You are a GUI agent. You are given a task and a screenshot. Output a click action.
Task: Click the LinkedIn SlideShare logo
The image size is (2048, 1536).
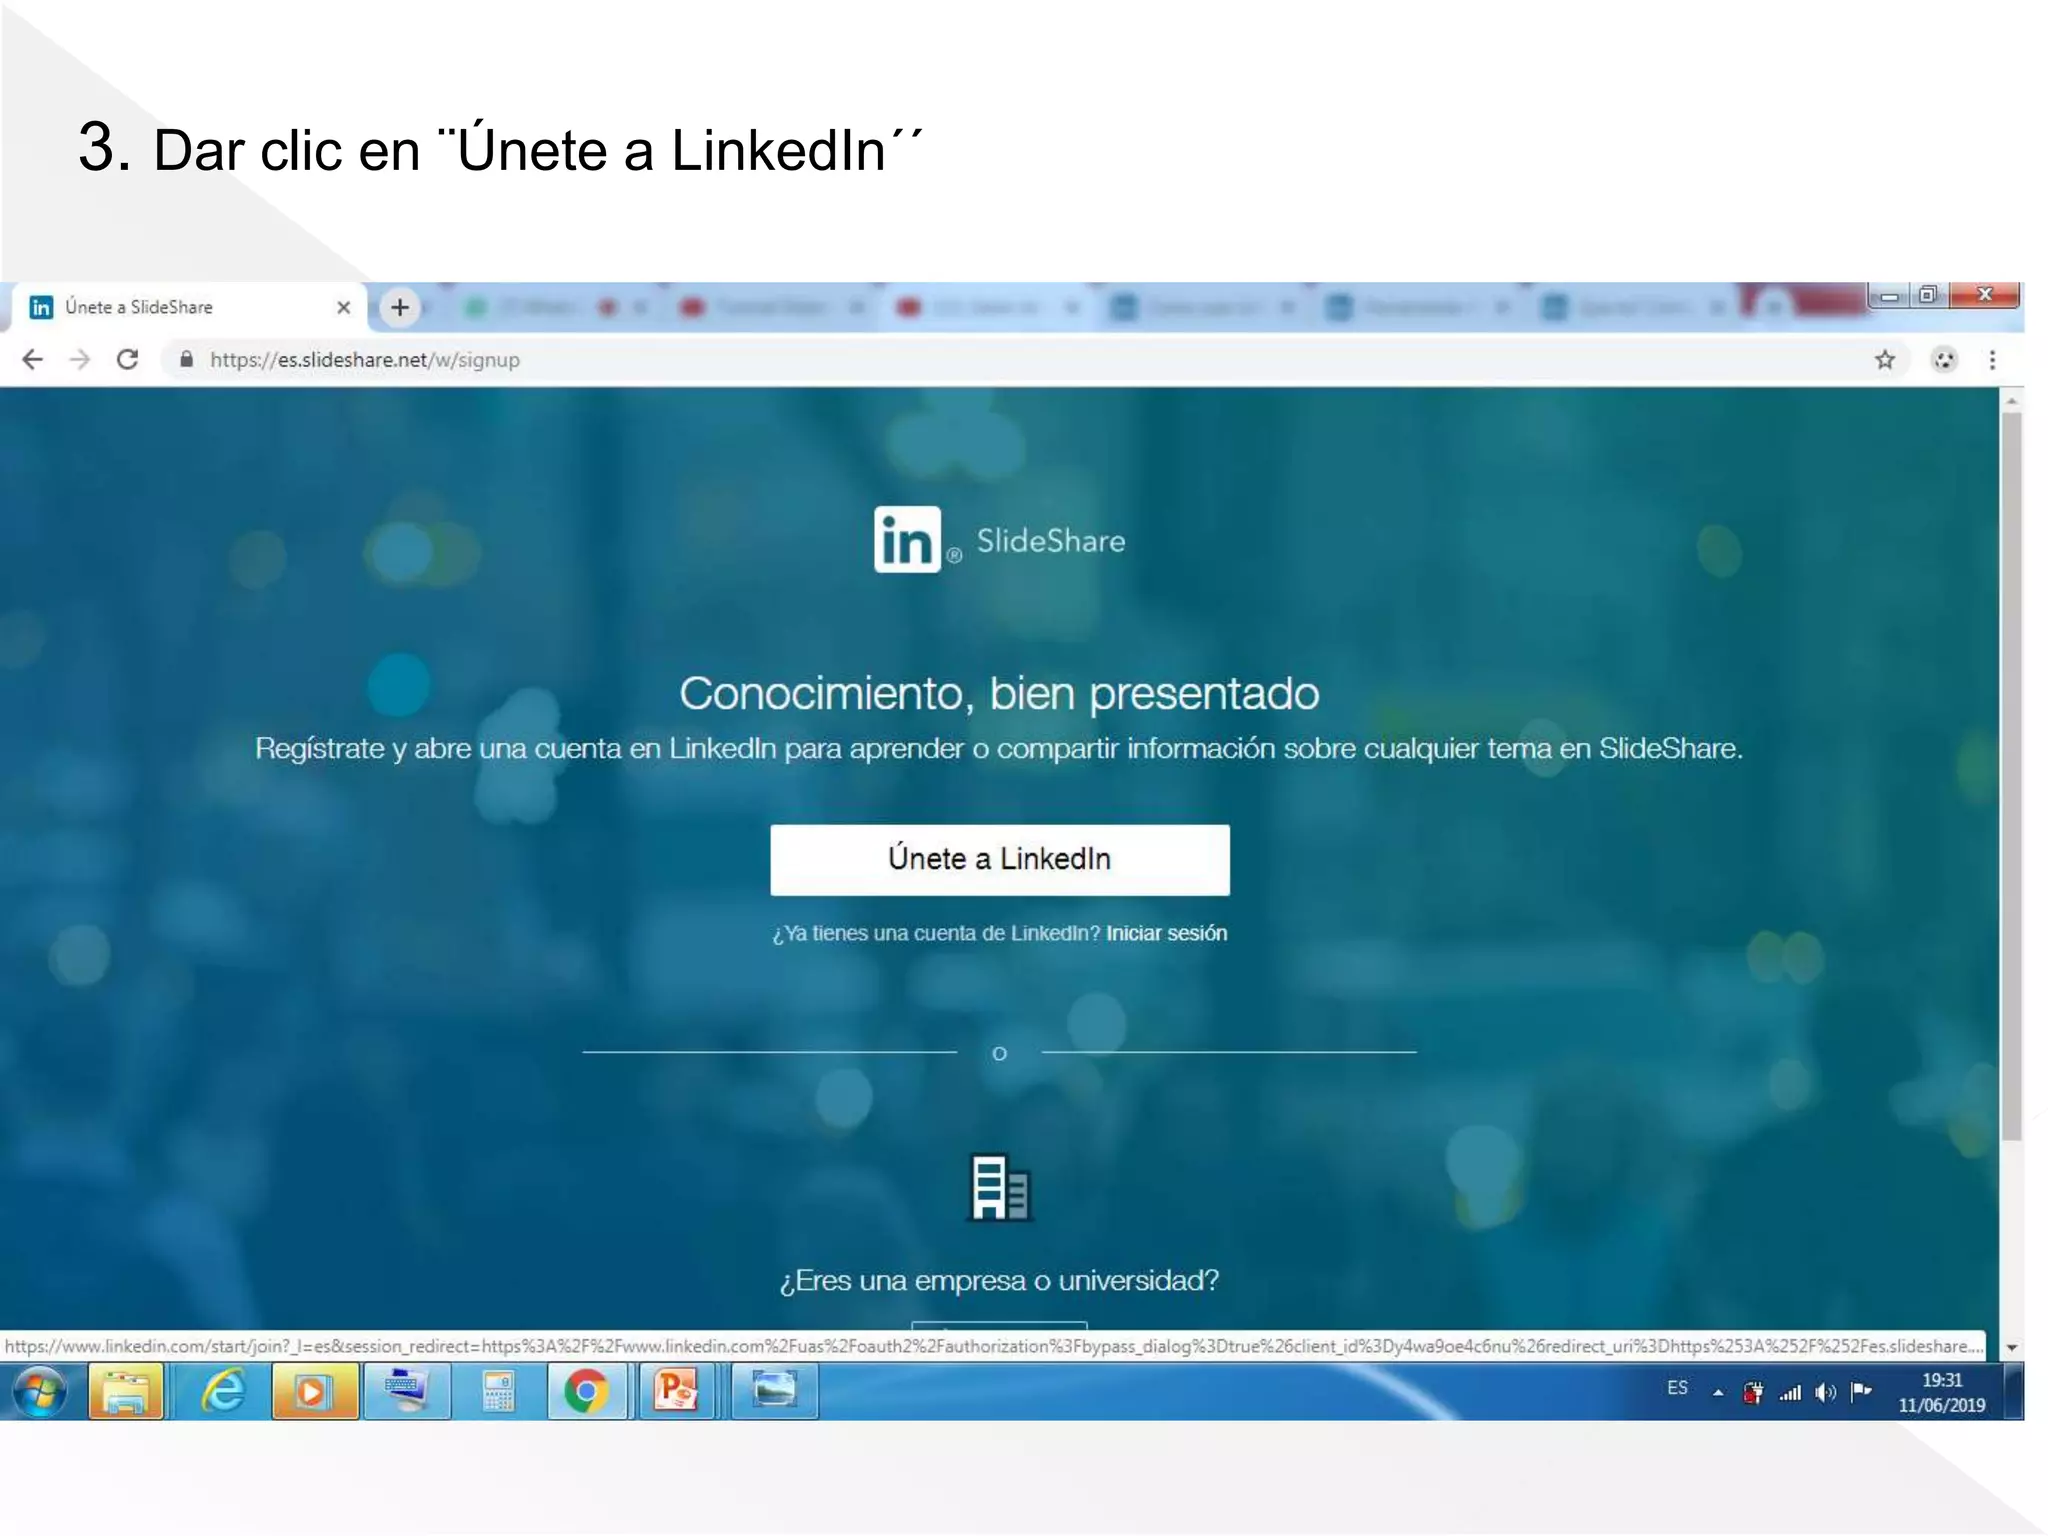[999, 540]
